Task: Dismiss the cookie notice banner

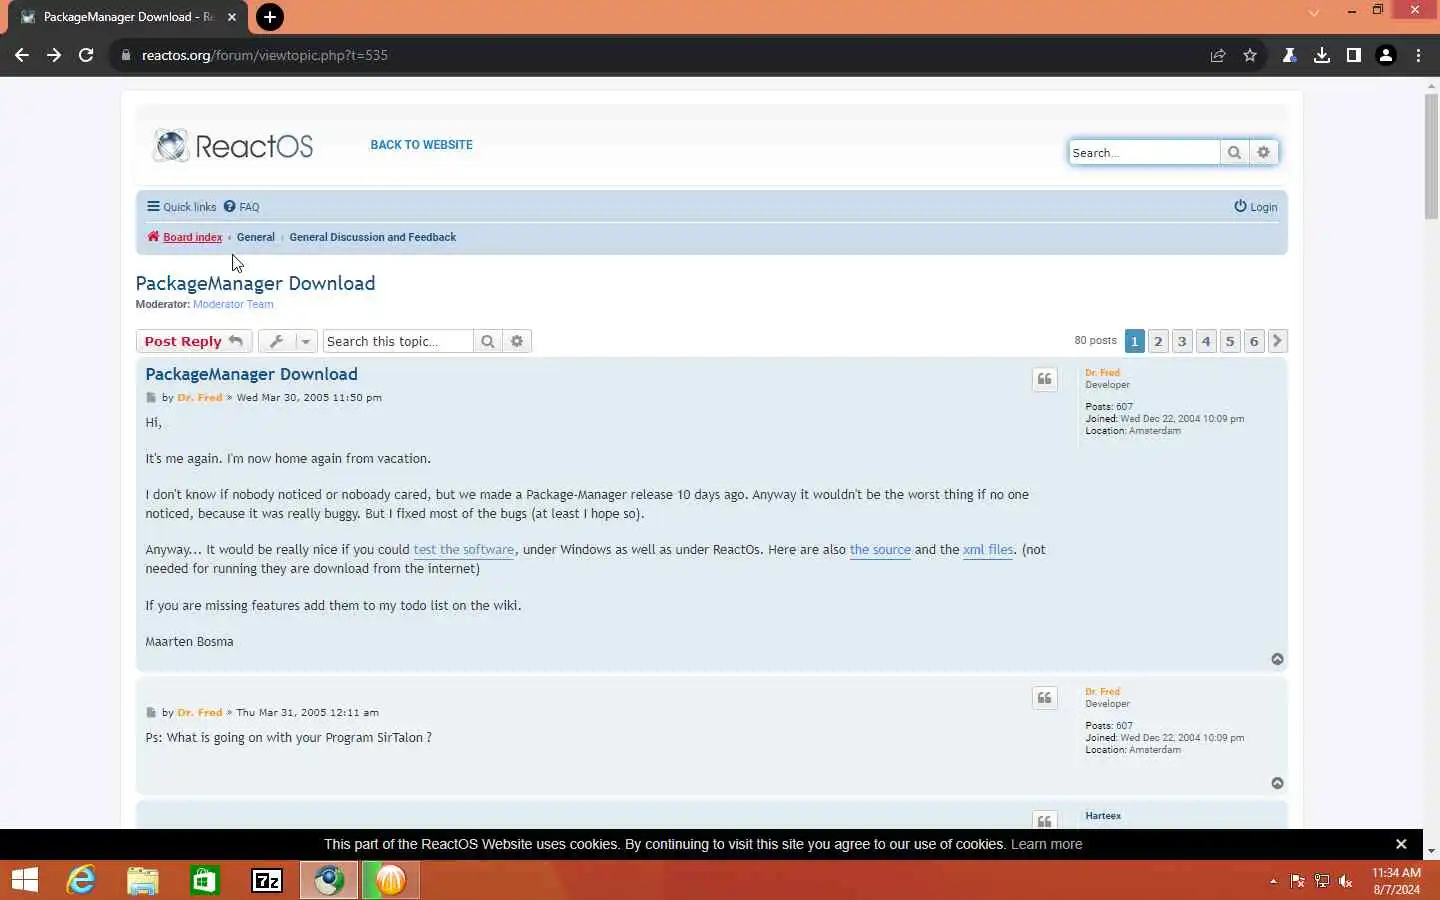Action: click(x=1401, y=844)
